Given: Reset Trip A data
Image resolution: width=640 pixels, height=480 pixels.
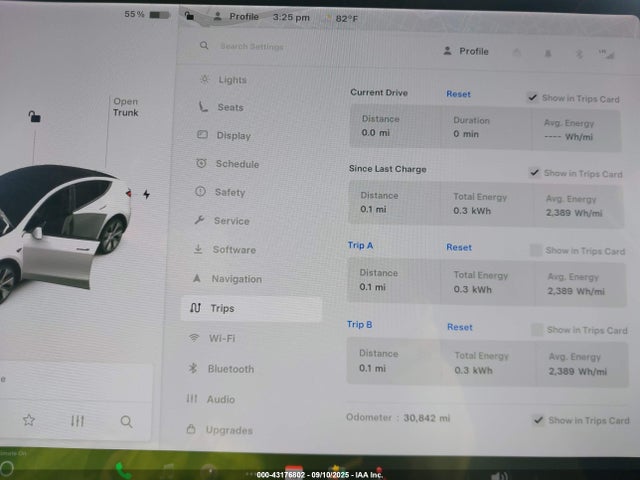Looking at the screenshot, I should [x=459, y=247].
